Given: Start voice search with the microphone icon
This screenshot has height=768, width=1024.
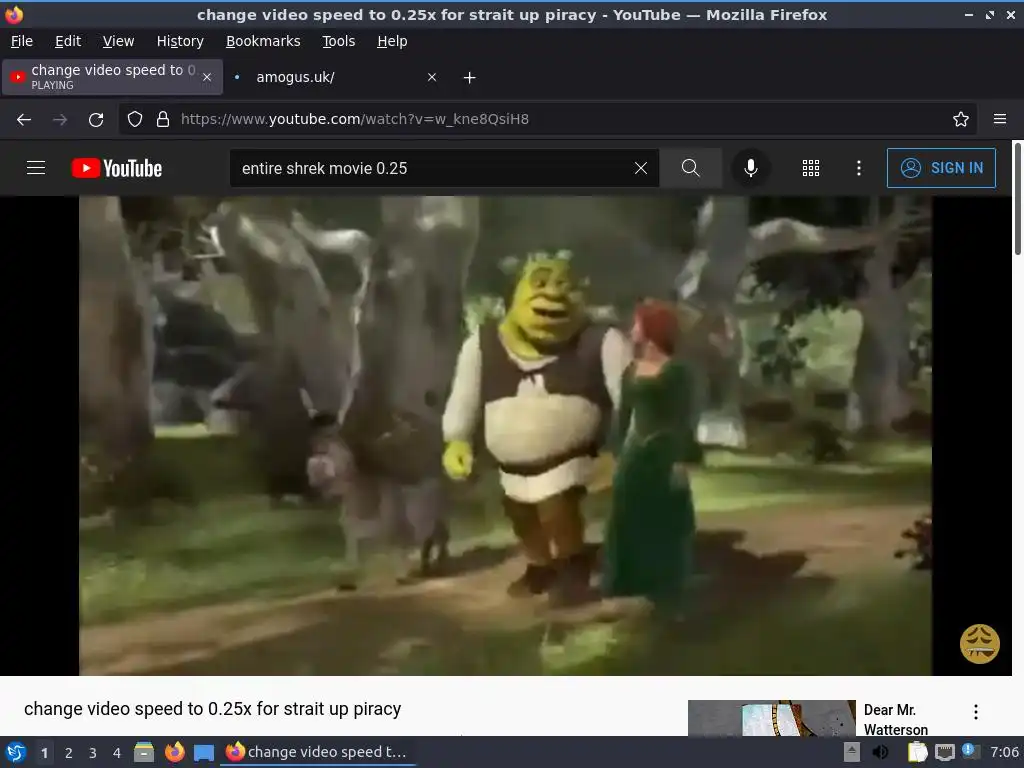Looking at the screenshot, I should click(x=751, y=168).
